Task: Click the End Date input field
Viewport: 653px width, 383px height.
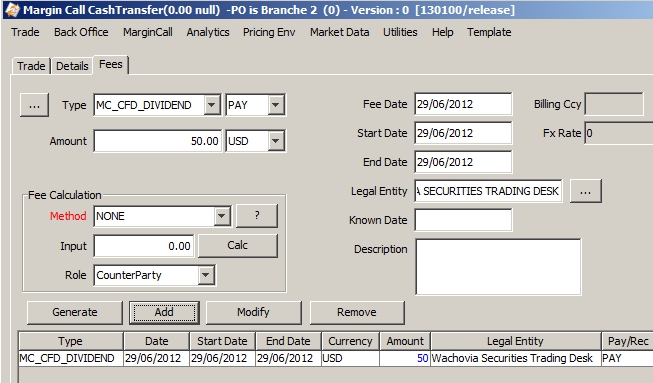Action: point(463,162)
